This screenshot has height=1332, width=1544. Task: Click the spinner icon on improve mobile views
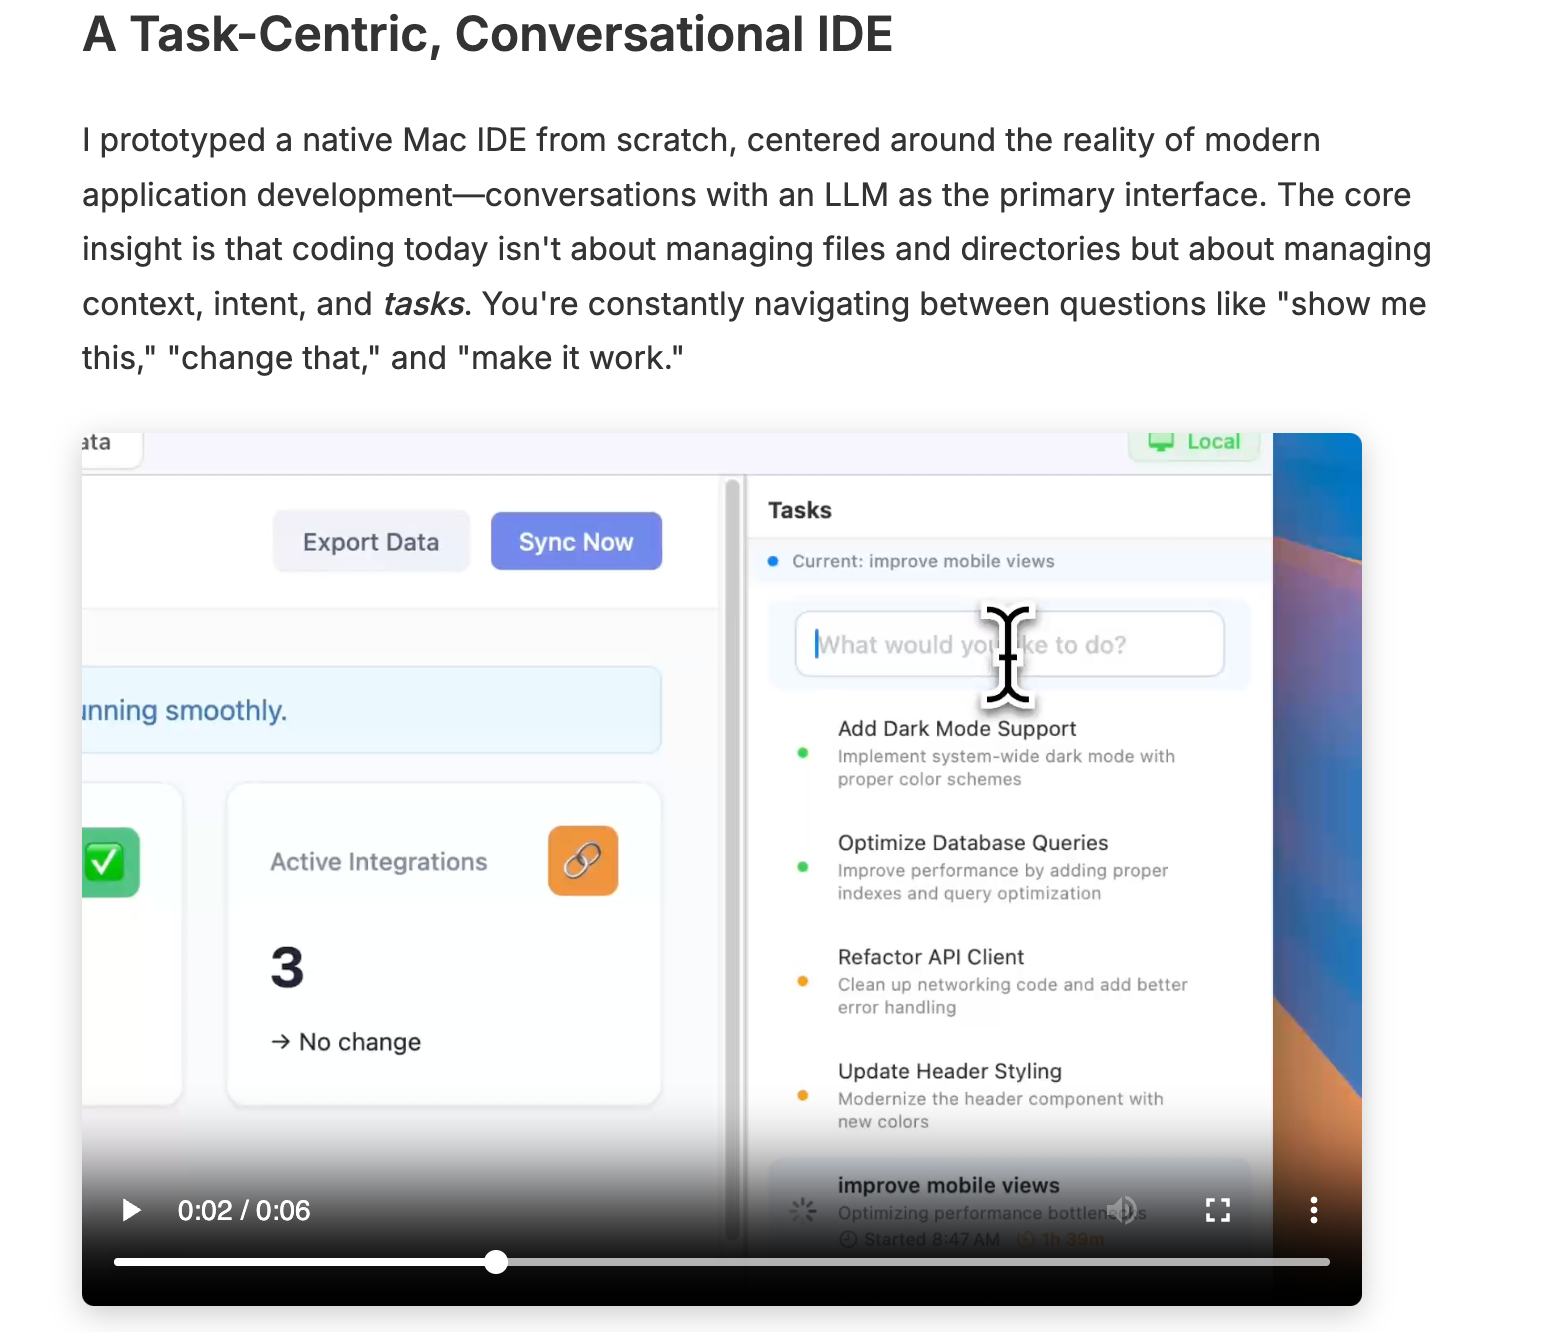click(803, 1210)
